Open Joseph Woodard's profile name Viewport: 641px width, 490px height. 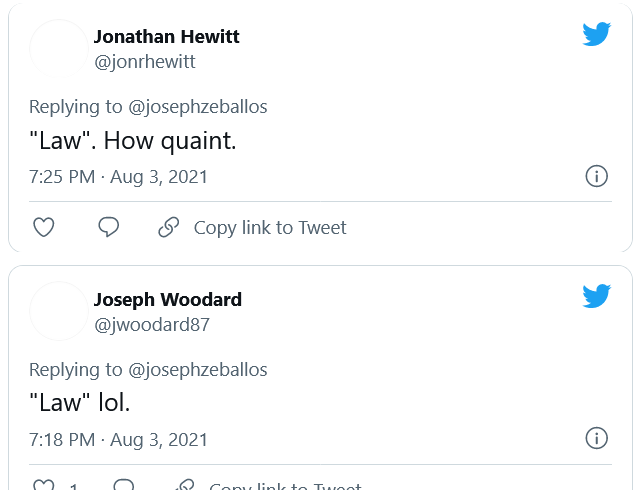click(168, 299)
